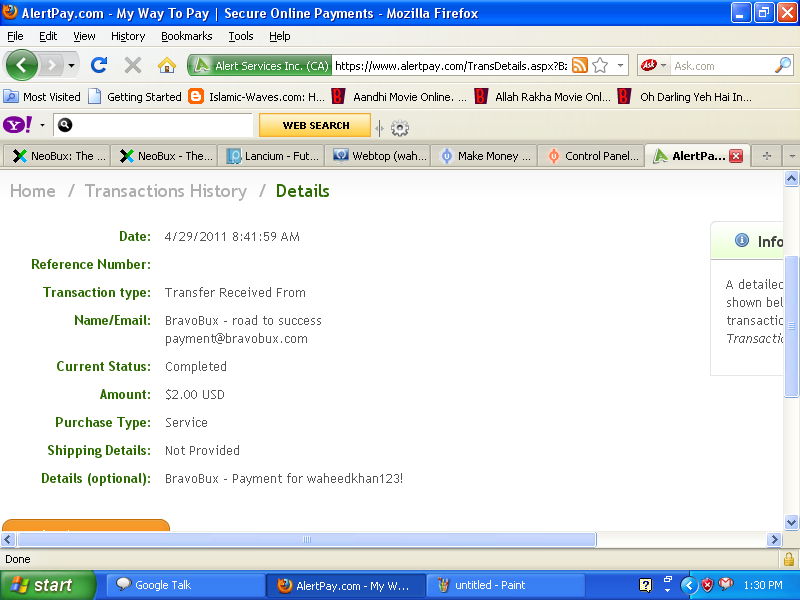Click Alert Services Inc. (CA) site identity

(x=260, y=66)
